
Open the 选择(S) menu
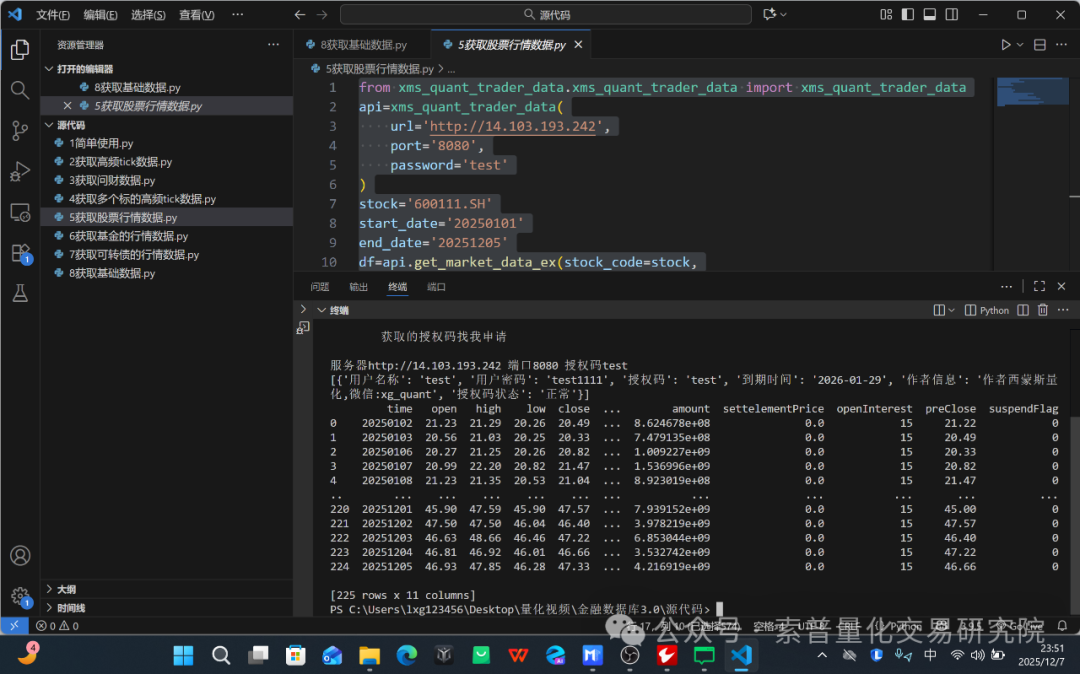[148, 14]
